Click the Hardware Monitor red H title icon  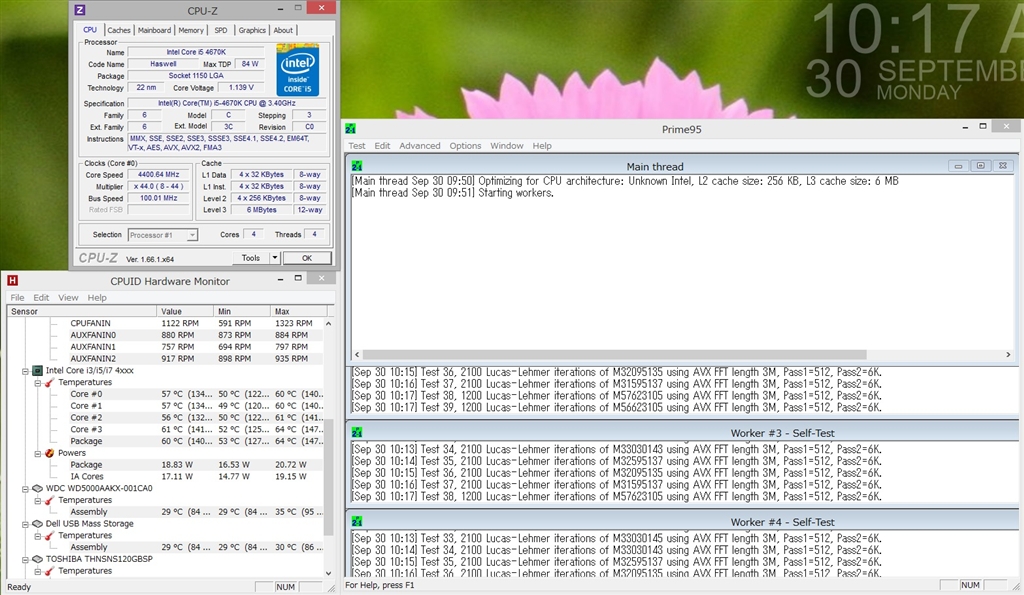point(12,281)
